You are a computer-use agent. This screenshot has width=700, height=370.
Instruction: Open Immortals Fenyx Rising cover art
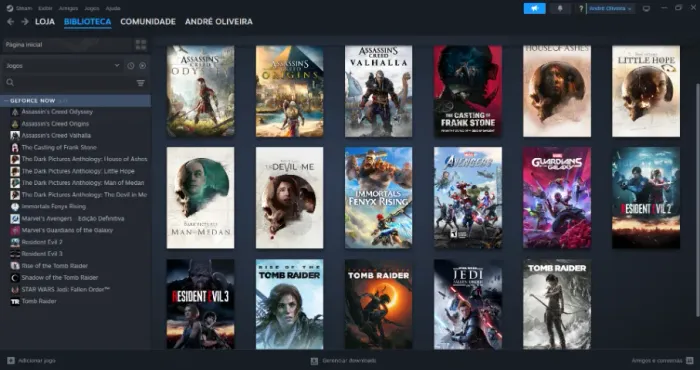click(x=379, y=198)
